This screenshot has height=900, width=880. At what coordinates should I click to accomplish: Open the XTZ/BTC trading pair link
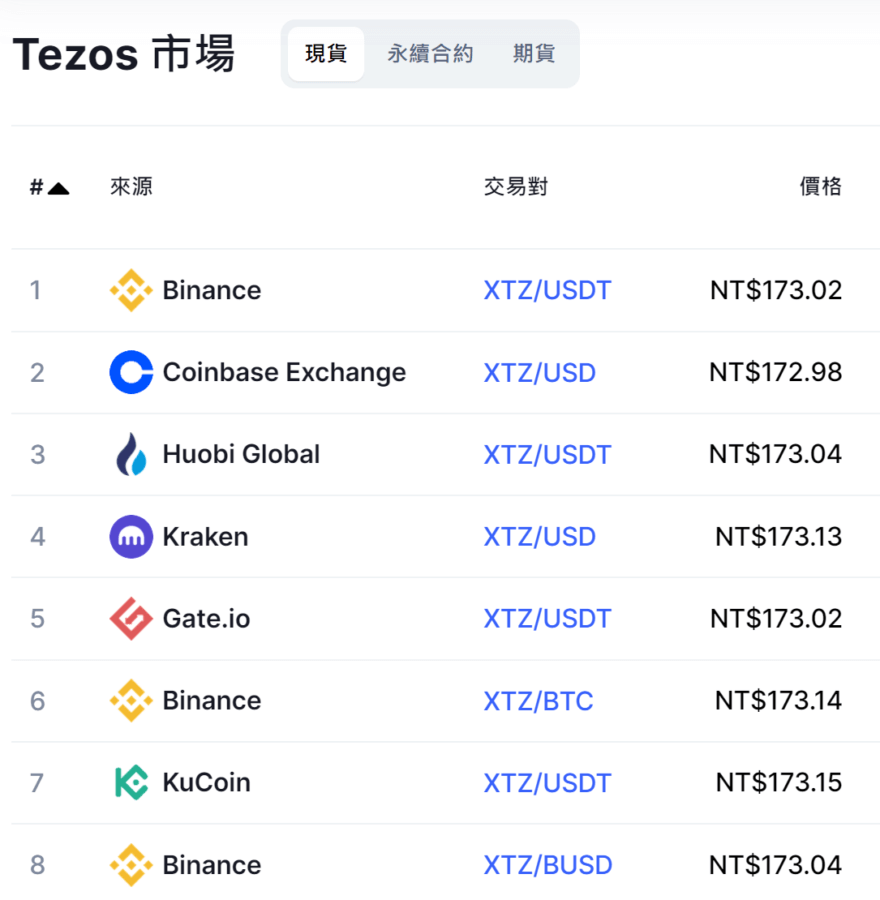[538, 701]
